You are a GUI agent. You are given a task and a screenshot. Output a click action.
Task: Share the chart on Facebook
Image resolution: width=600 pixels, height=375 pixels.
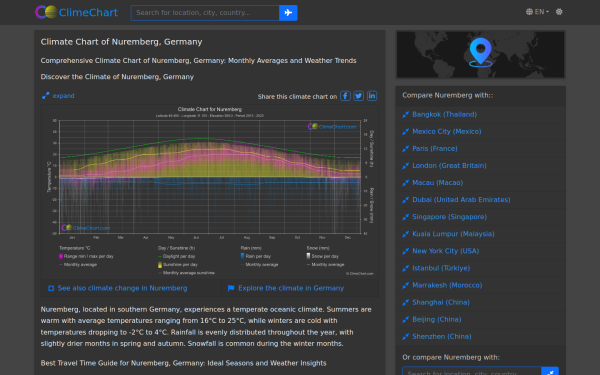tap(345, 96)
